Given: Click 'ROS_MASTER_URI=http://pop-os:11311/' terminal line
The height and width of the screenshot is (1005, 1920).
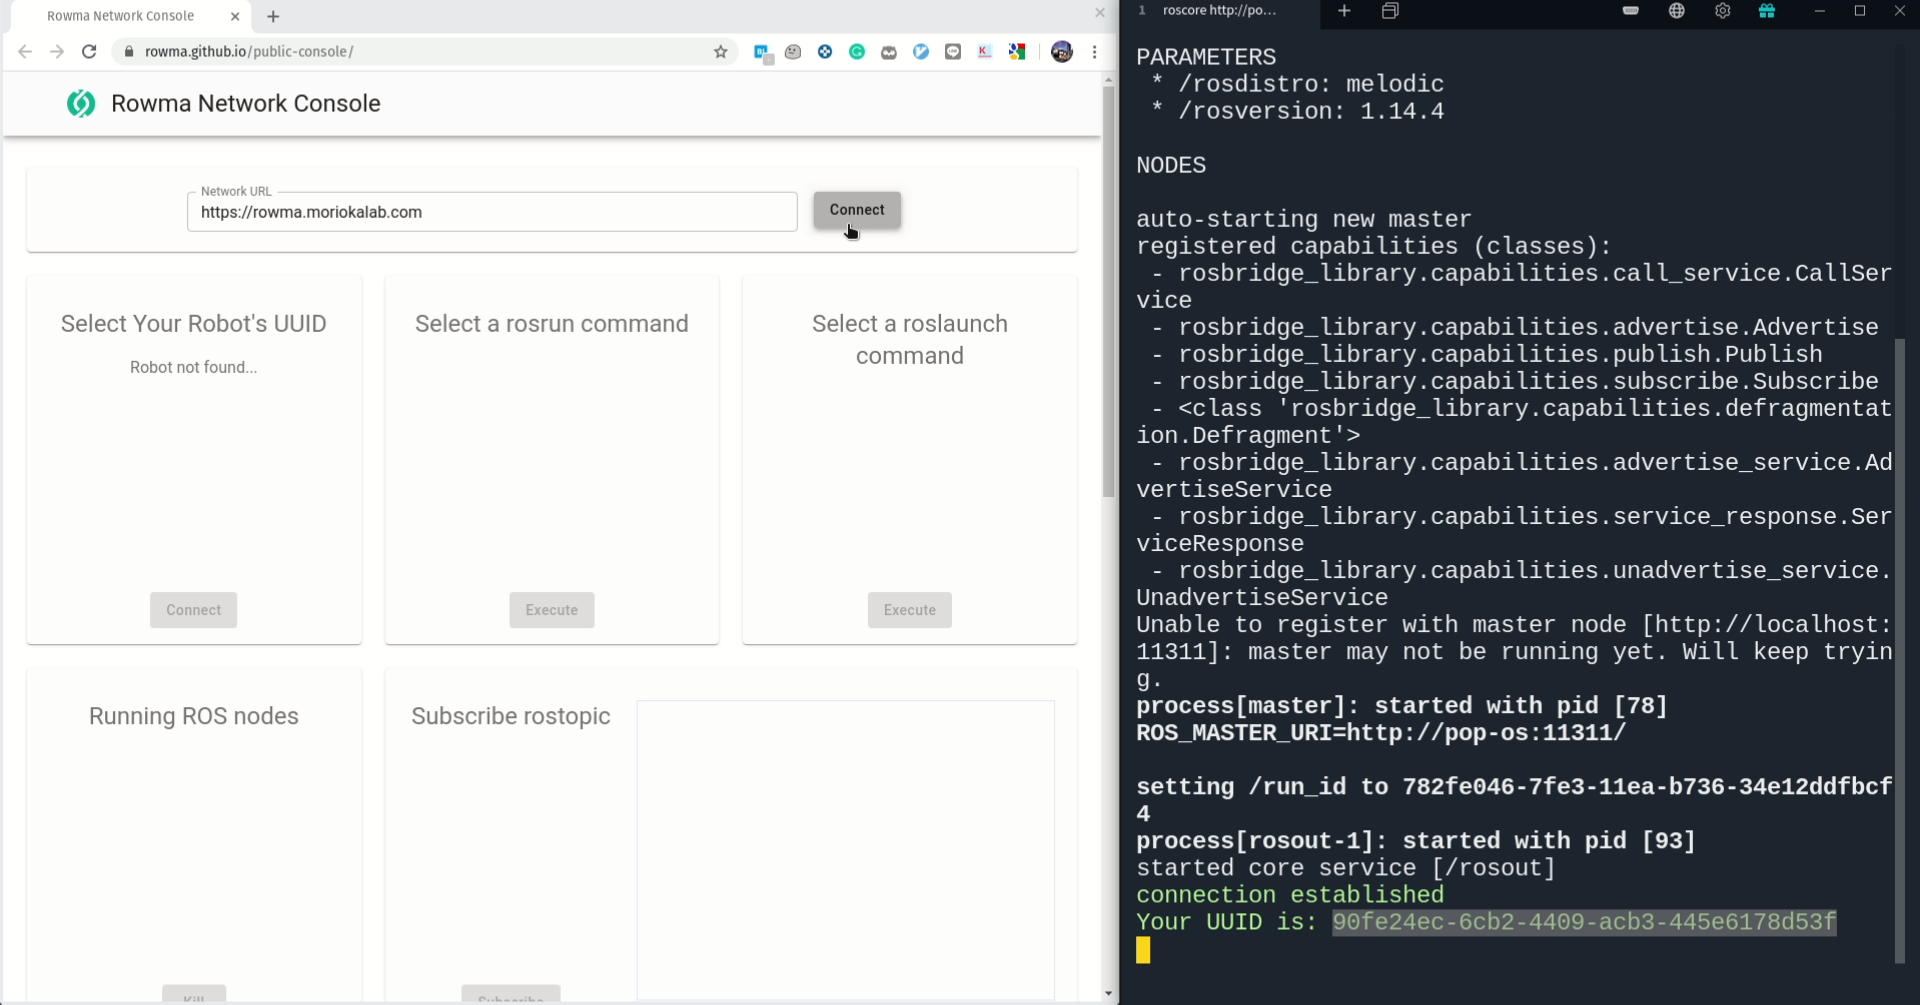Looking at the screenshot, I should coord(1381,733).
